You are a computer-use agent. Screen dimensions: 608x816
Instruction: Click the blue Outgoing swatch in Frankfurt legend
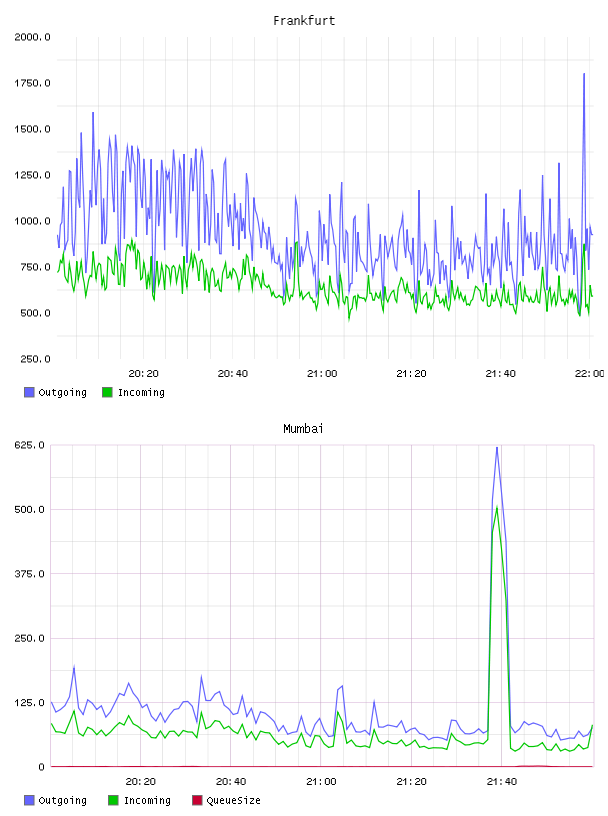coord(29,392)
